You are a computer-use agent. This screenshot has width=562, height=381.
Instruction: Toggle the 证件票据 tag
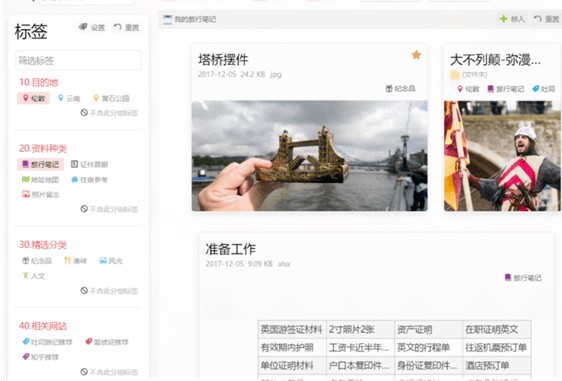[x=89, y=165]
